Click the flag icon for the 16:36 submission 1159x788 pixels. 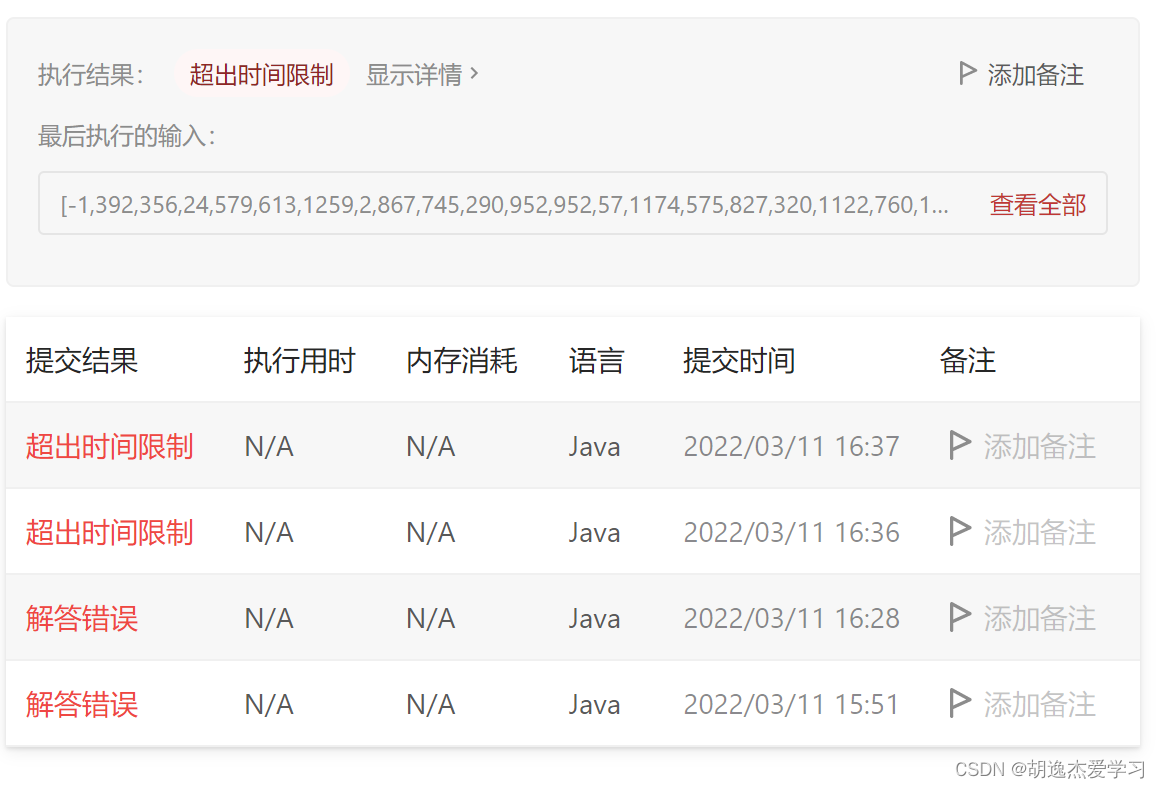[x=959, y=532]
